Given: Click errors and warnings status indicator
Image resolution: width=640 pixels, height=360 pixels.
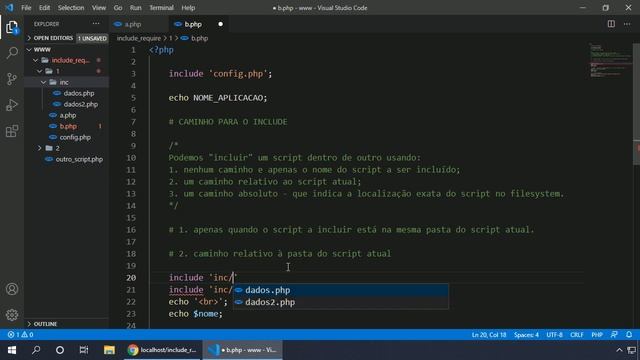Looking at the screenshot, I should click(x=20, y=335).
